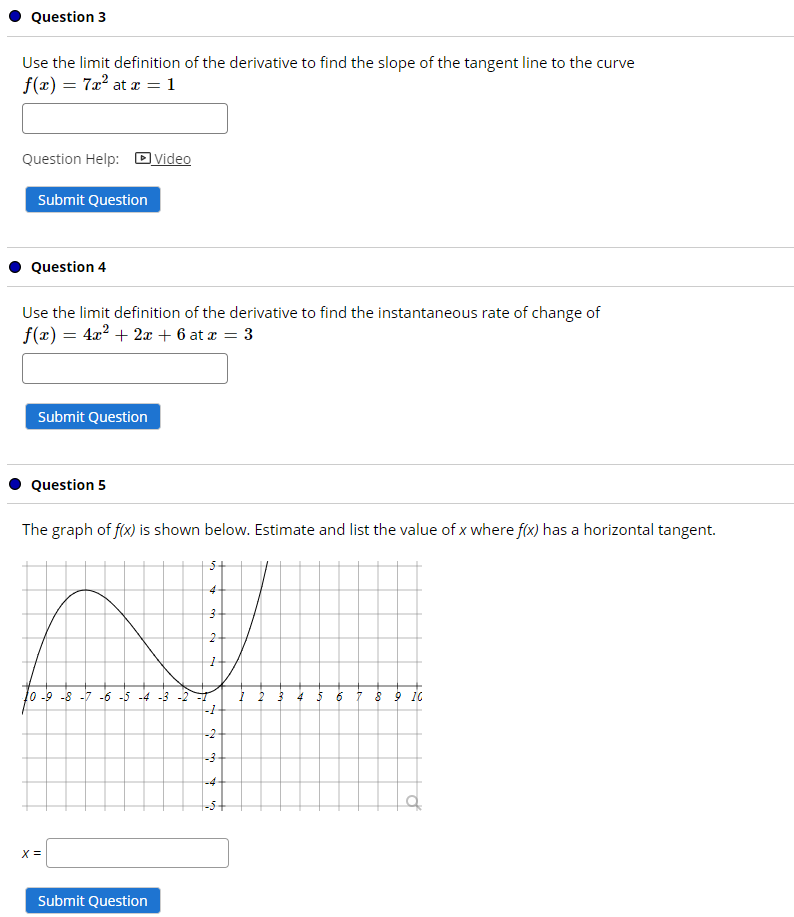Select the magnifier zoom icon on the graph
Screen dimensions: 794x917
pos(410,800)
